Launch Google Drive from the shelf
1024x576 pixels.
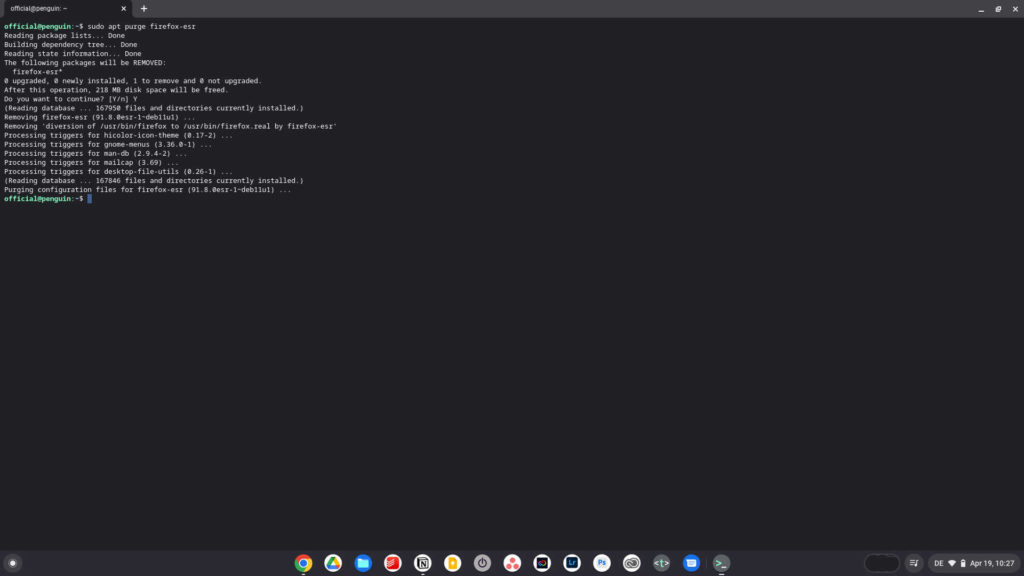click(x=333, y=563)
